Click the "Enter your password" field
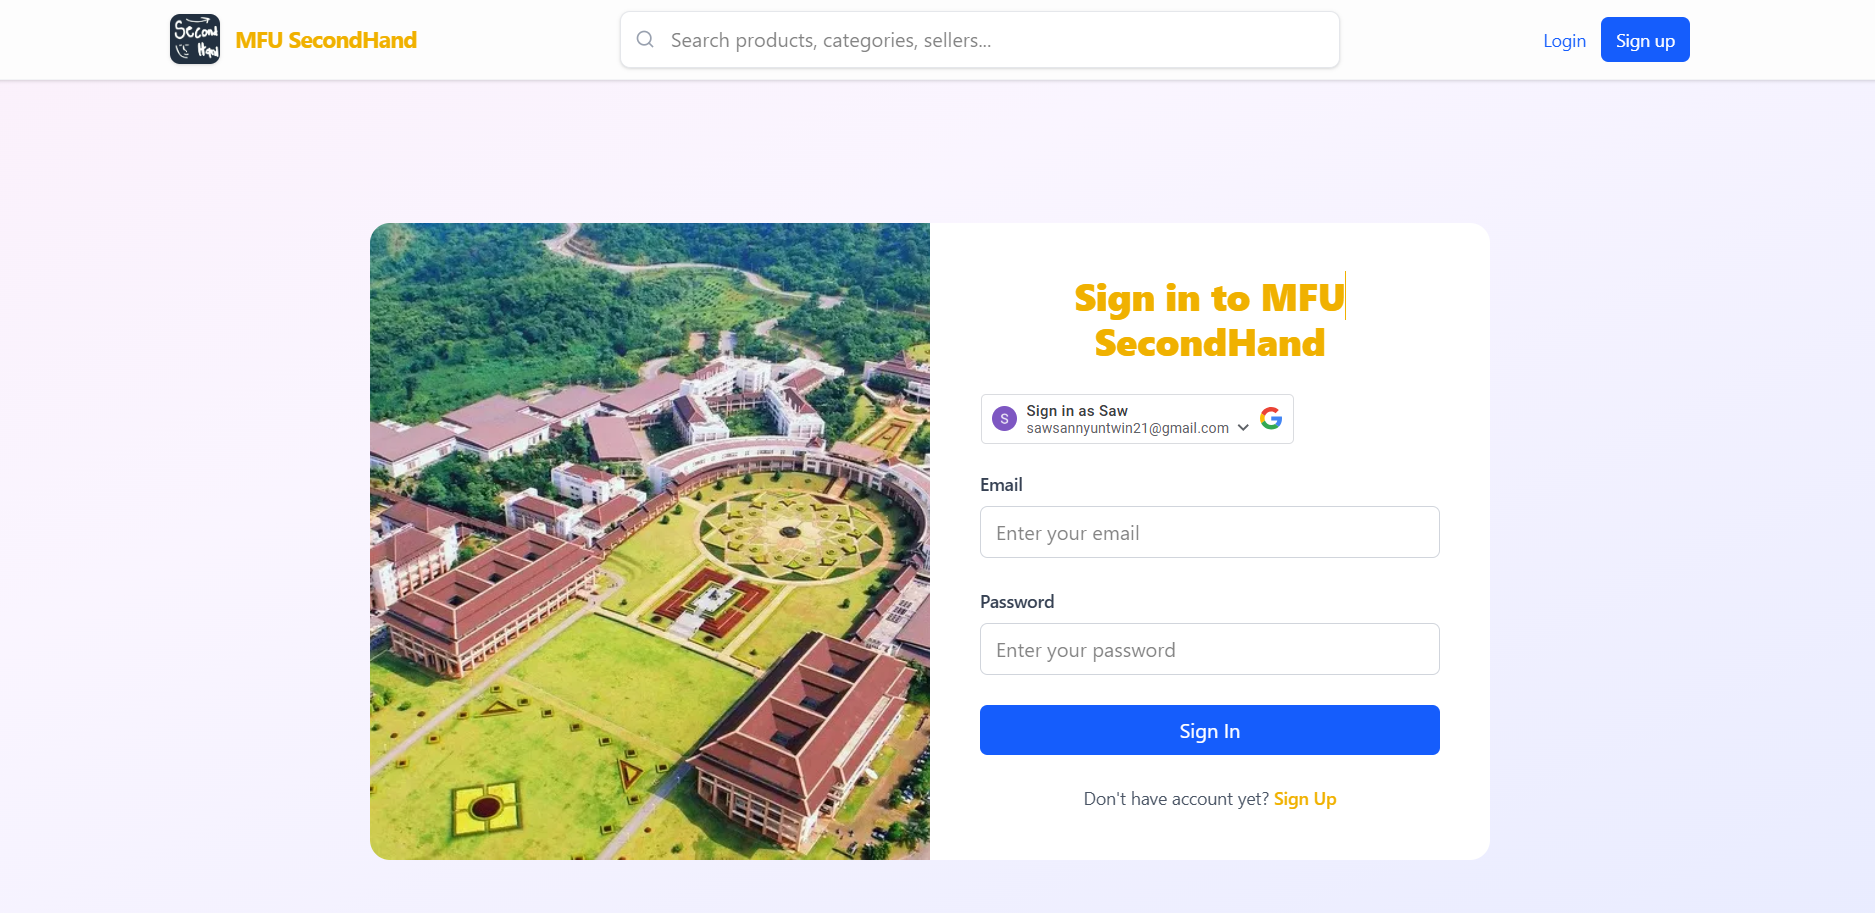 [1209, 650]
